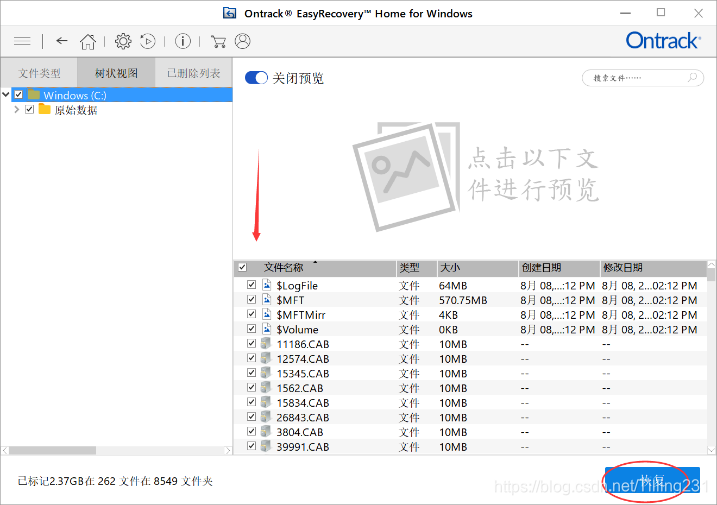This screenshot has height=505, width=717.
Task: Click the Ontrack logo
Action: [663, 41]
